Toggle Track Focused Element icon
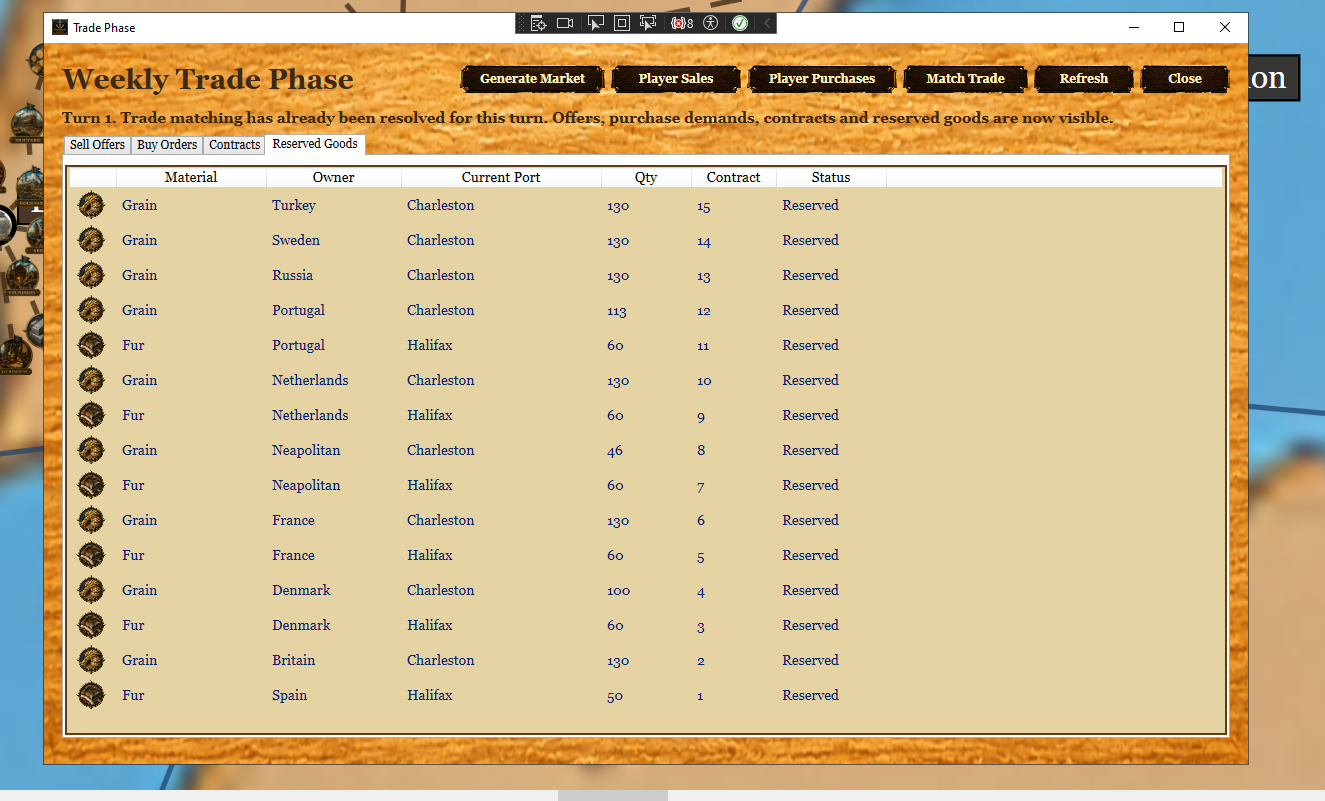 [x=648, y=23]
